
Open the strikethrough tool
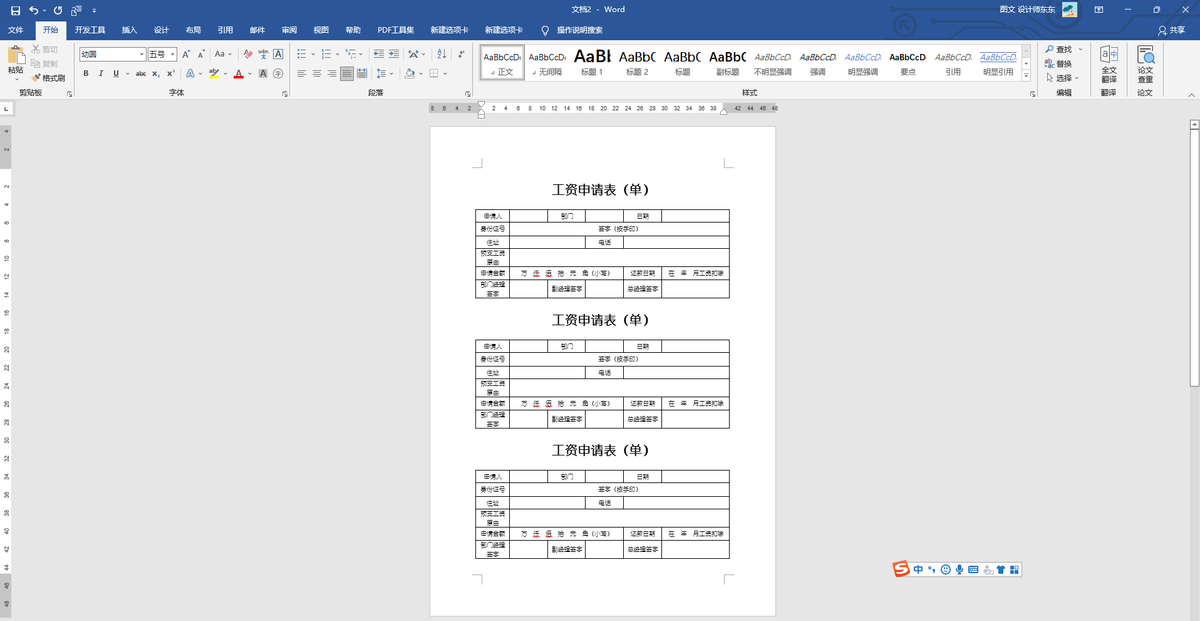(141, 73)
